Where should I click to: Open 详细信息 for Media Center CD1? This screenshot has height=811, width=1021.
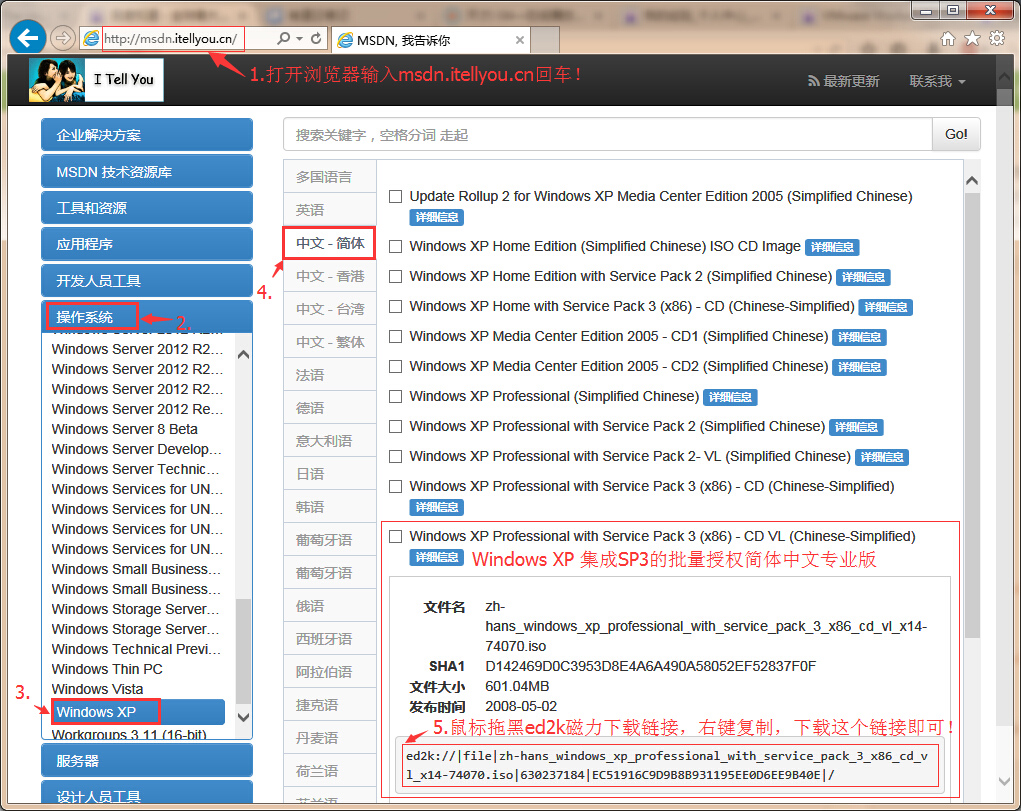[x=860, y=337]
